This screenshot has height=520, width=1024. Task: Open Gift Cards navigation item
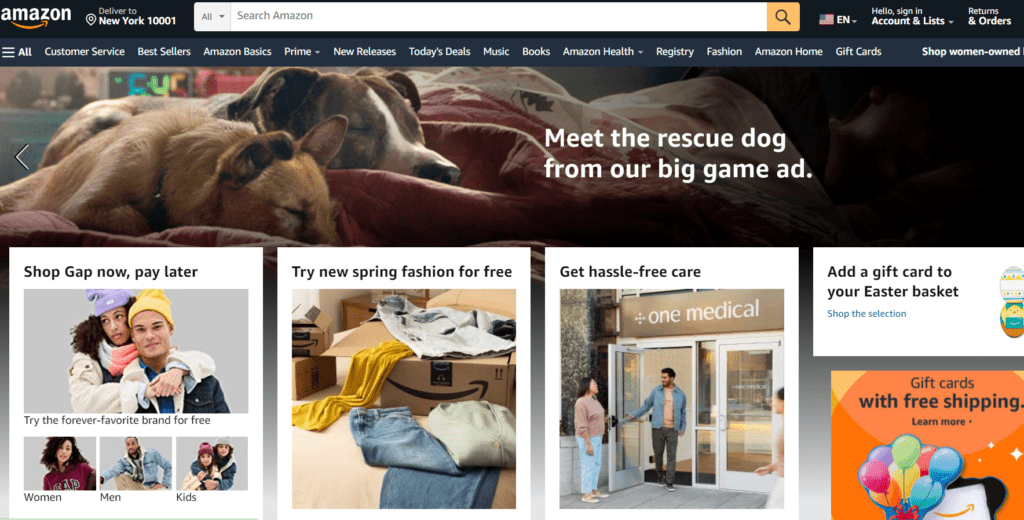pyautogui.click(x=858, y=52)
